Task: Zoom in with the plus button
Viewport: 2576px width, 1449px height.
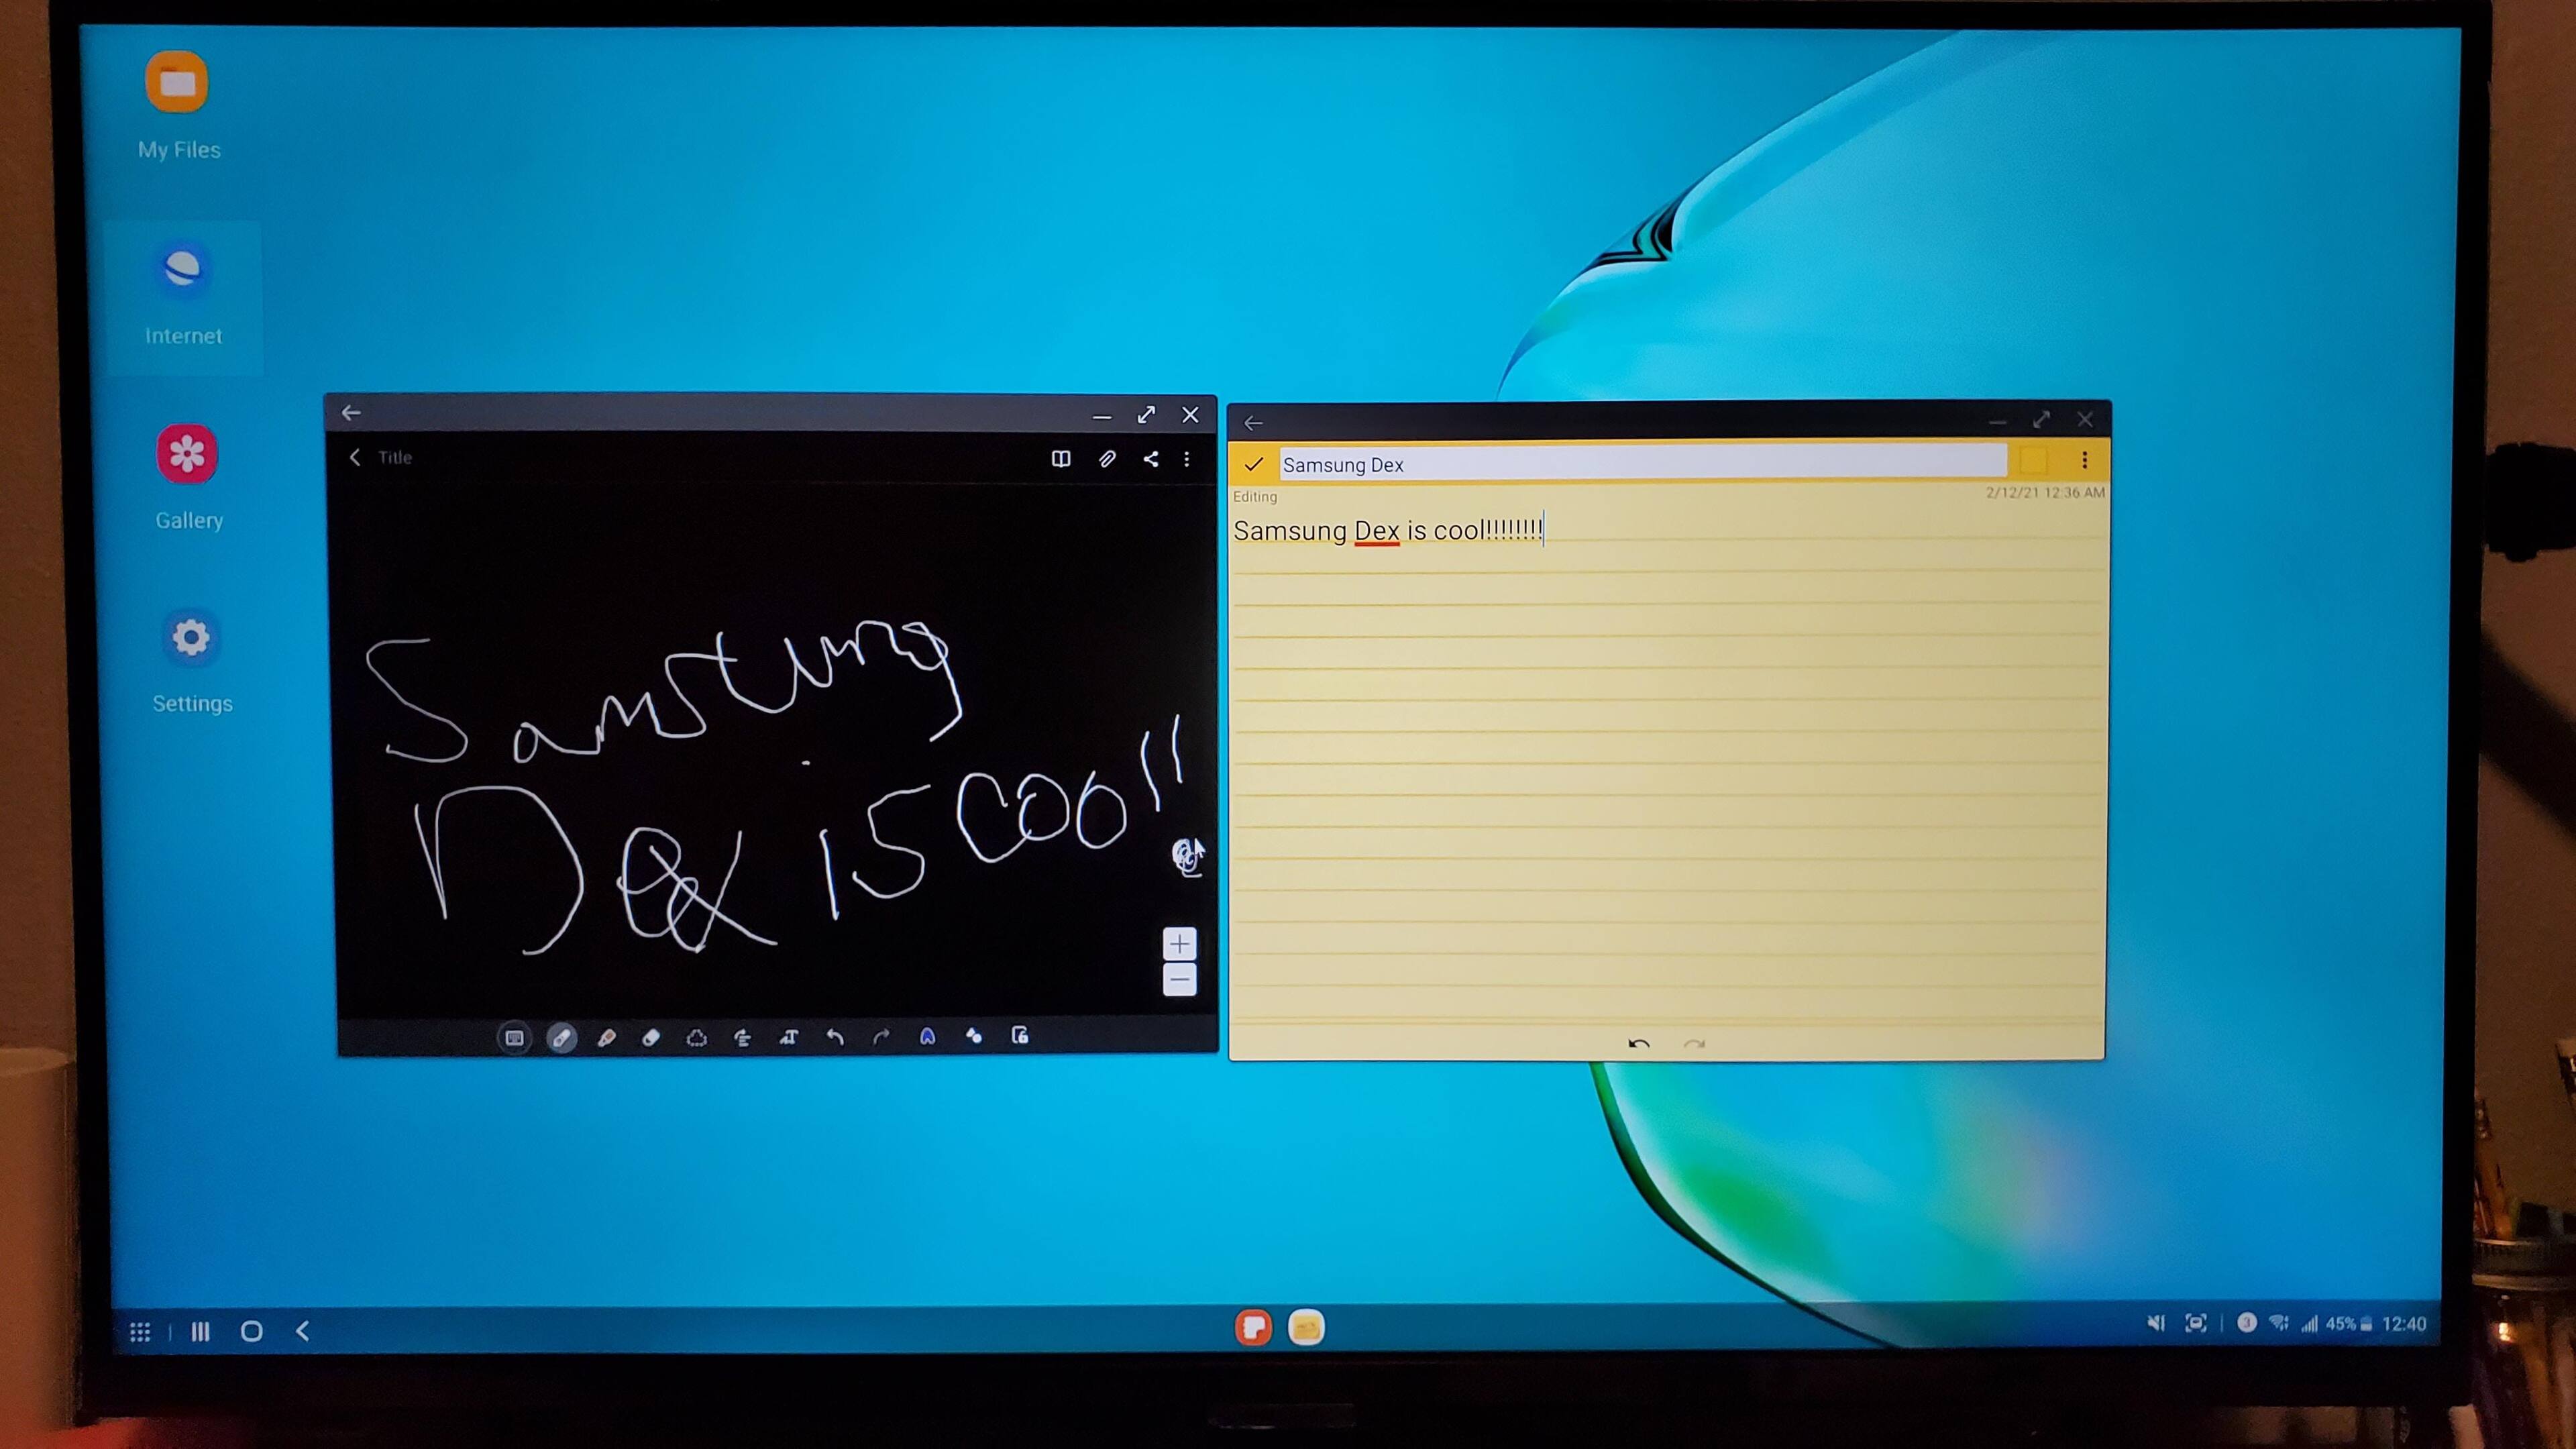Action: pyautogui.click(x=1180, y=943)
